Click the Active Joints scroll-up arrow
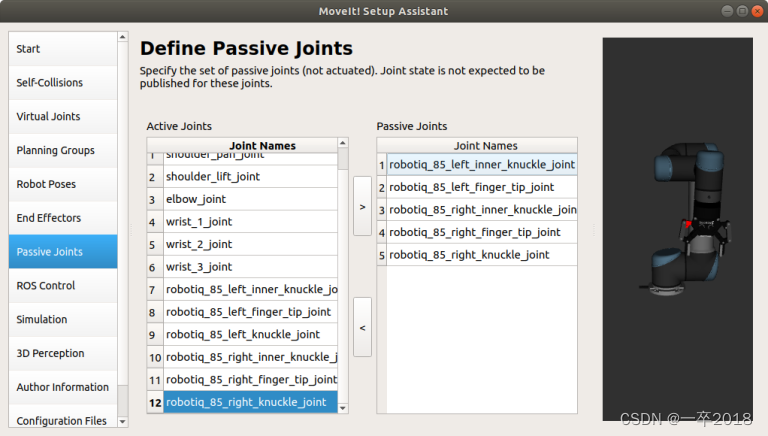 [343, 143]
